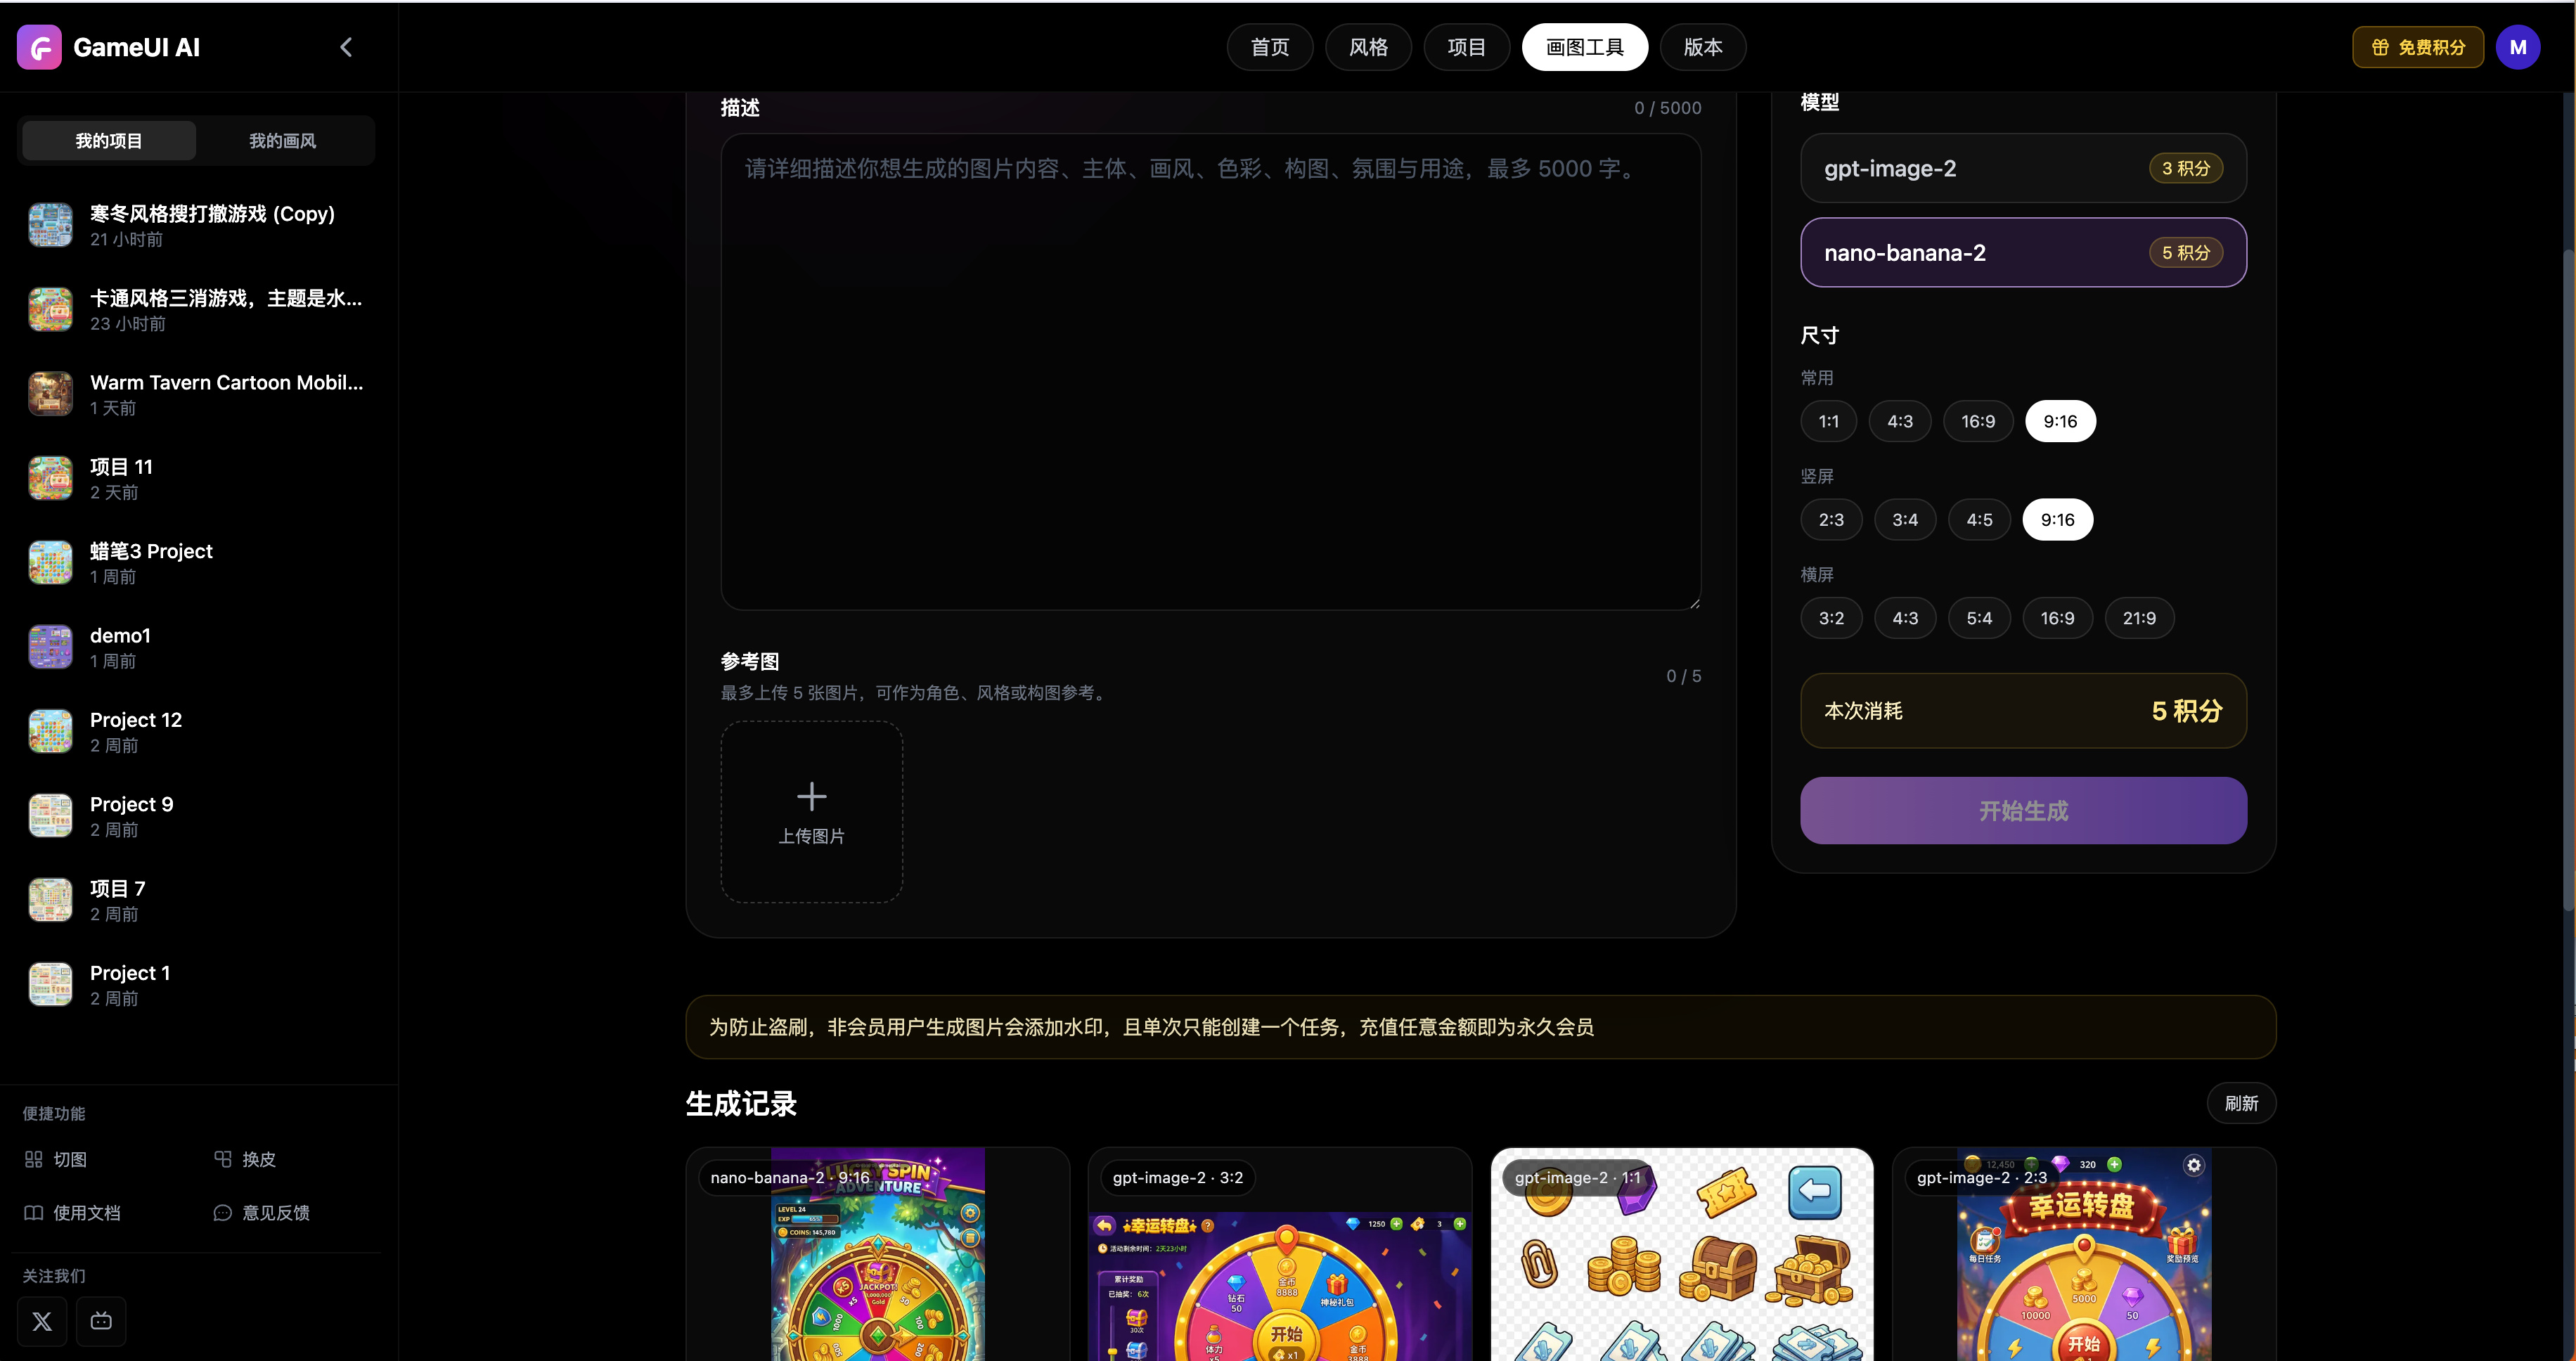Click the 免费积分 gift button

[x=2417, y=47]
